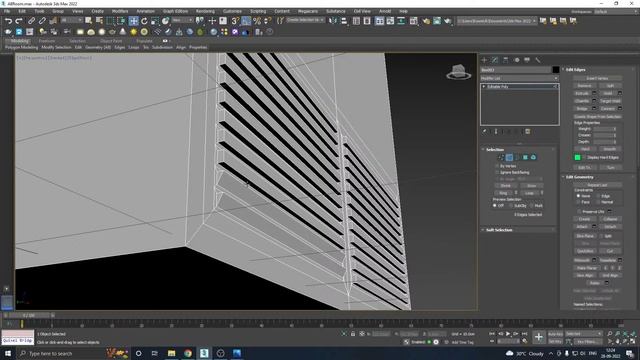640x360 pixels.
Task: Open the Rendering menu
Action: (205, 11)
